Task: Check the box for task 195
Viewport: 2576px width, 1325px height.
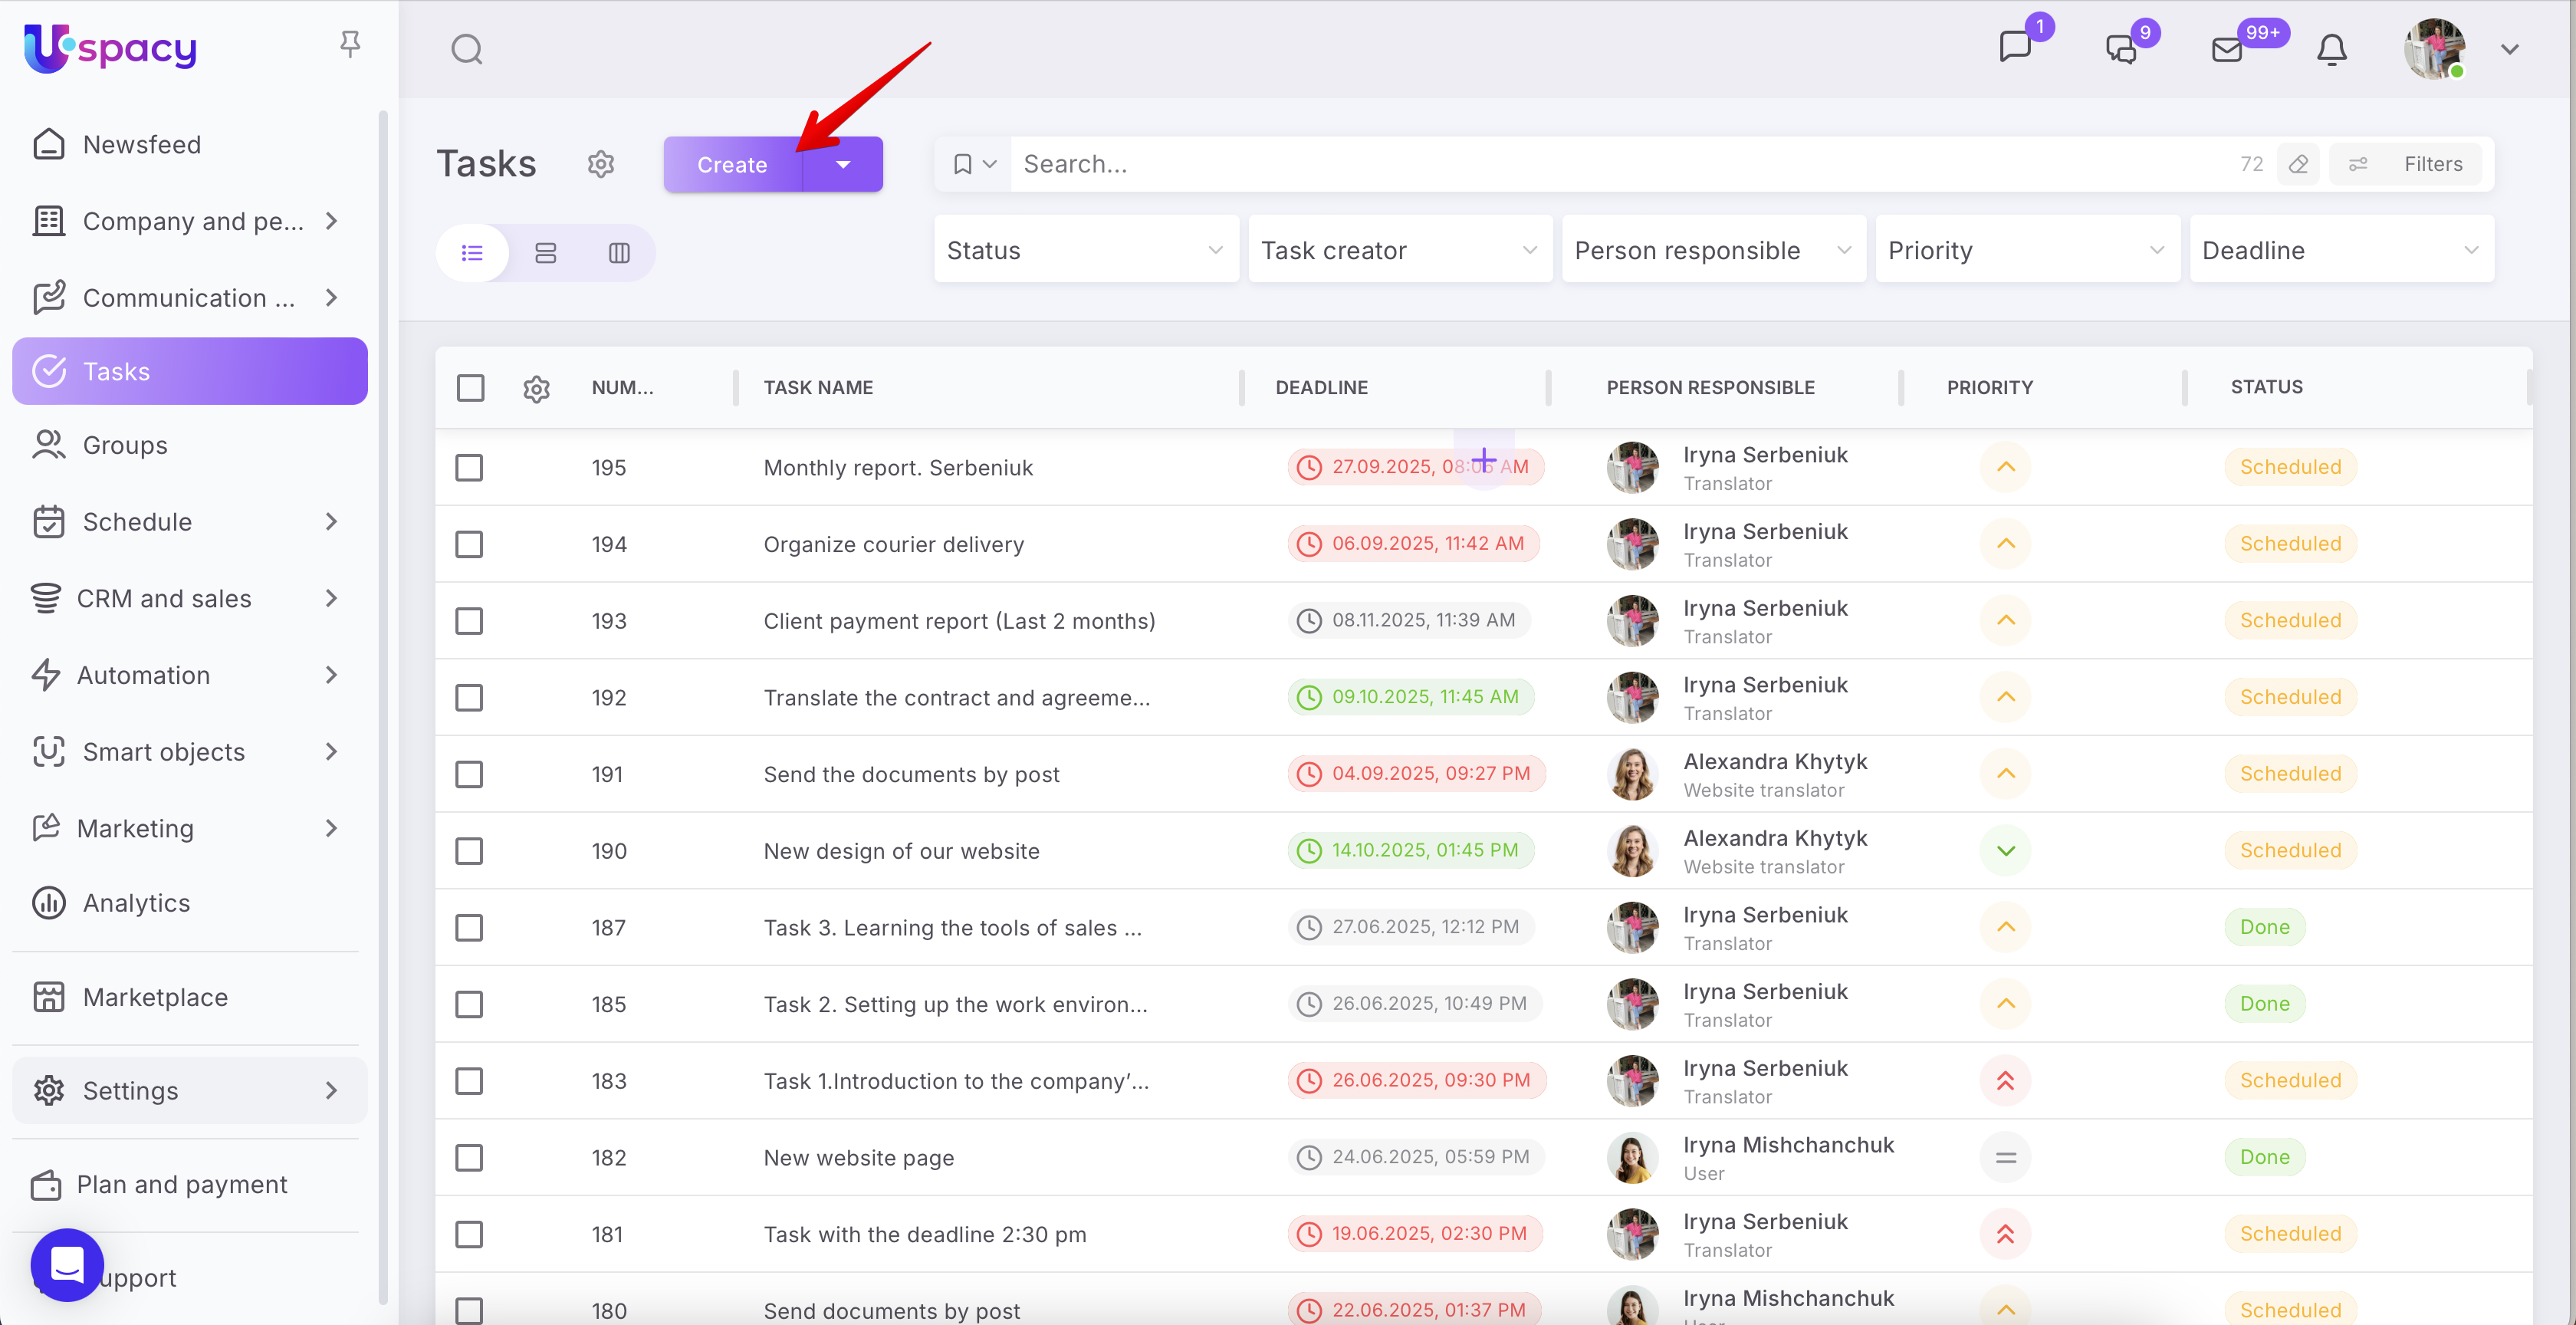Action: coord(469,467)
